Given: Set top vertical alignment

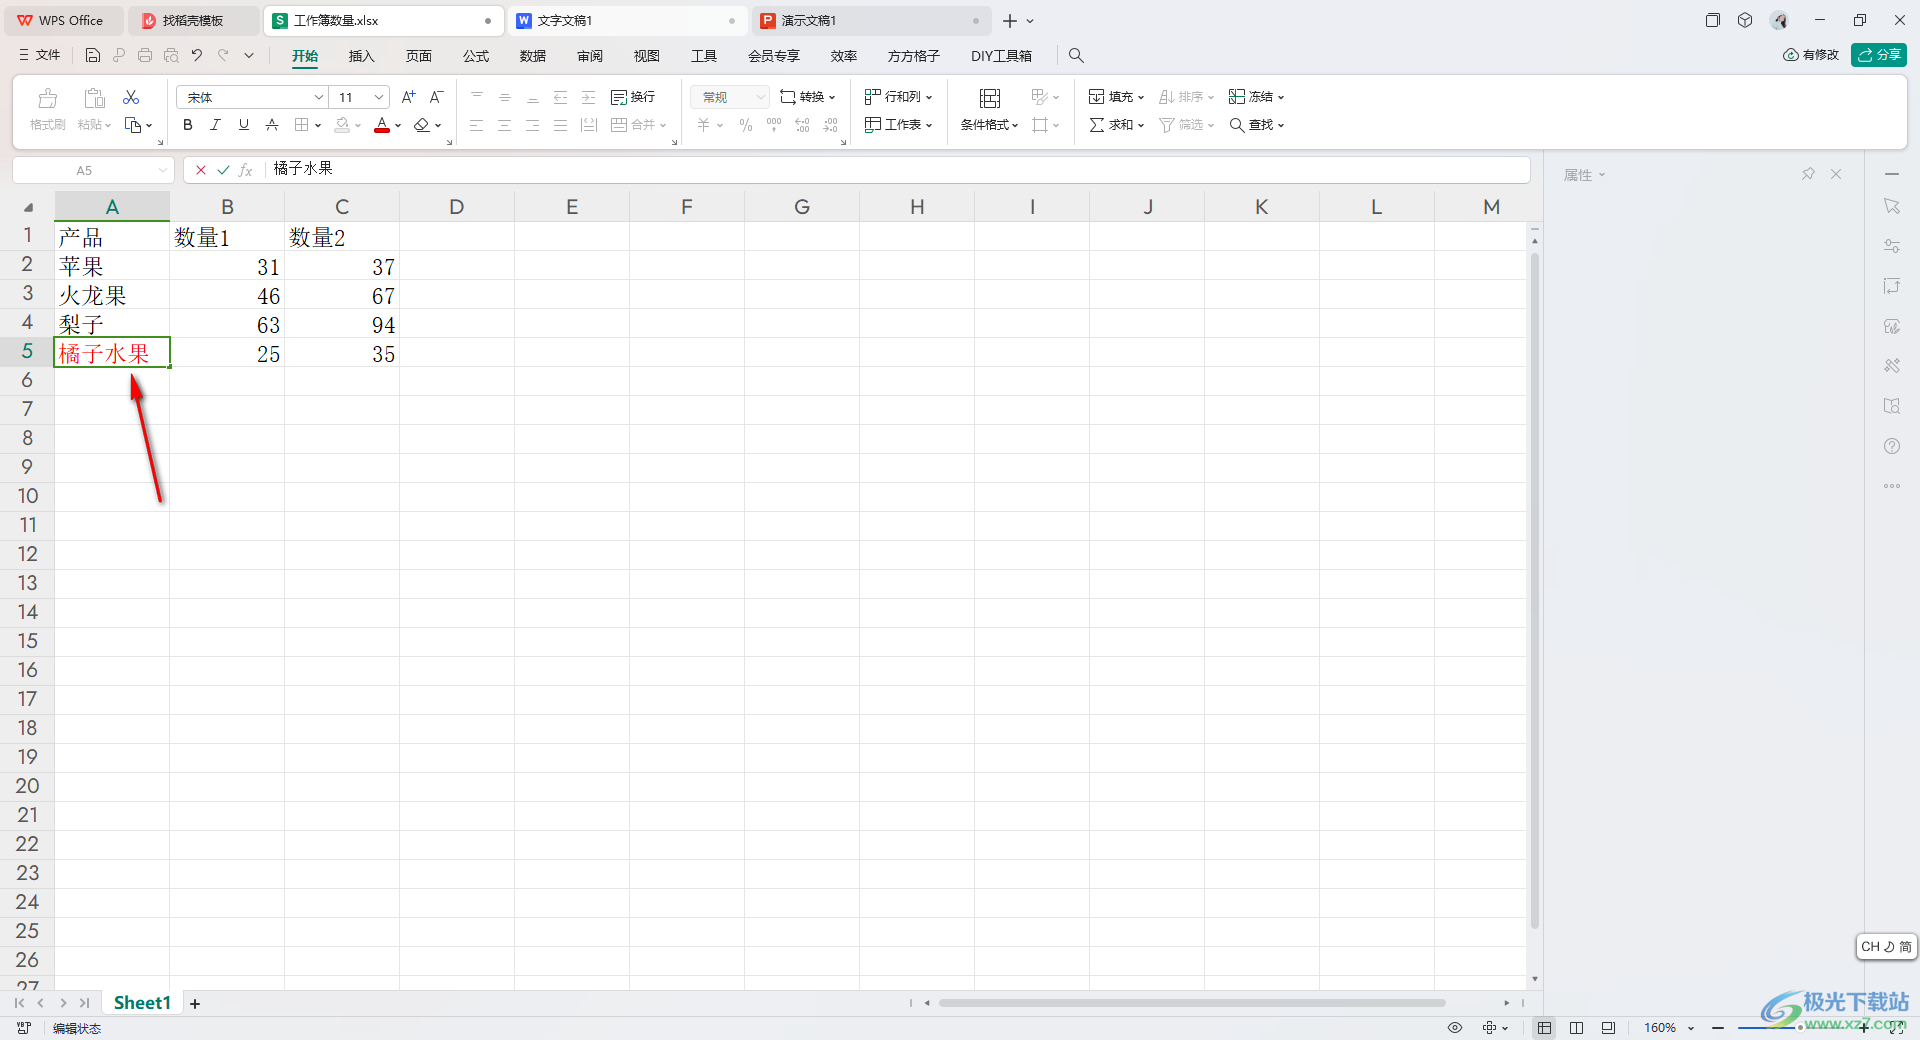Looking at the screenshot, I should tap(477, 97).
